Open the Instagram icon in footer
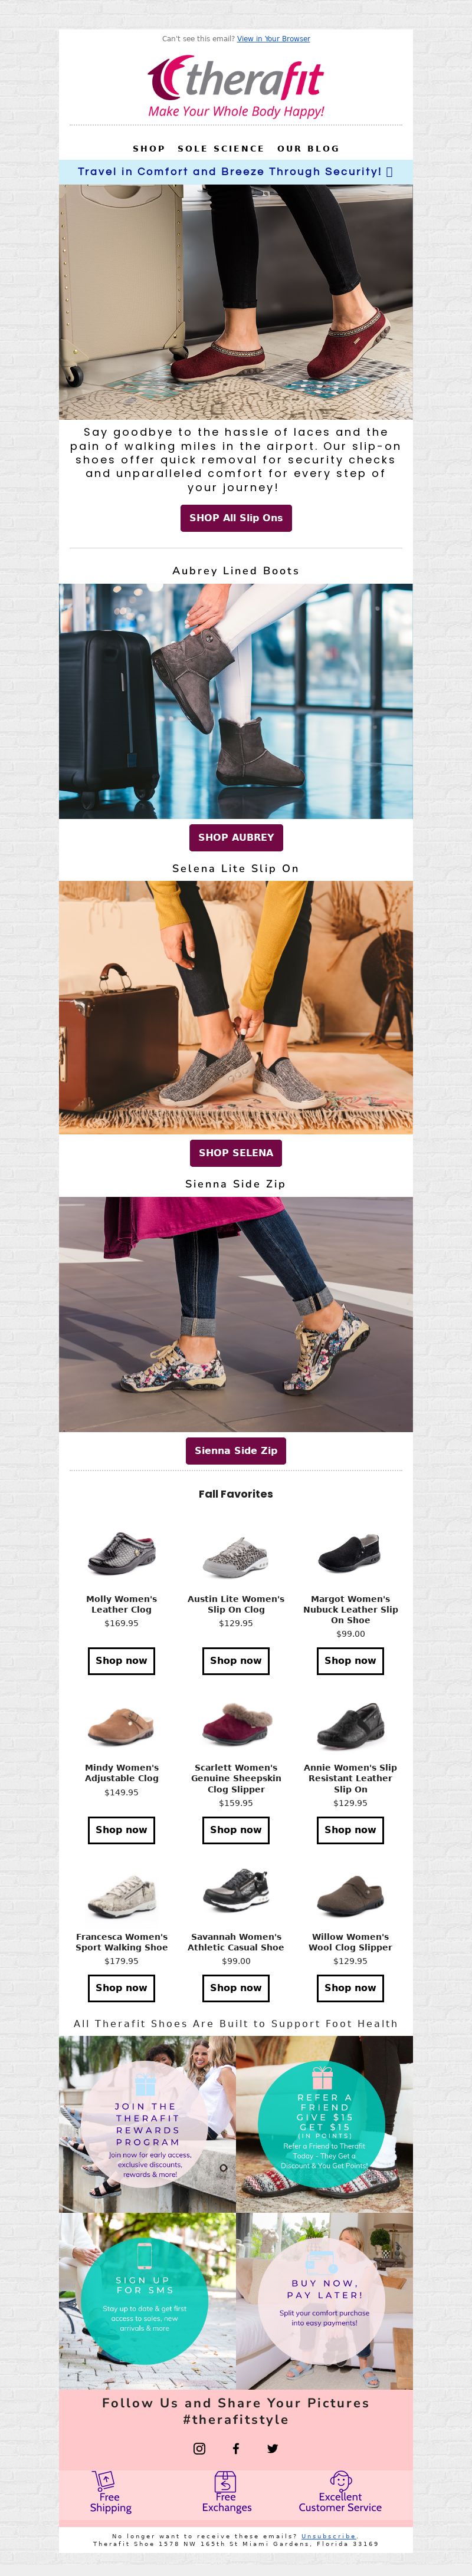Viewport: 472px width, 2576px height. (199, 2448)
